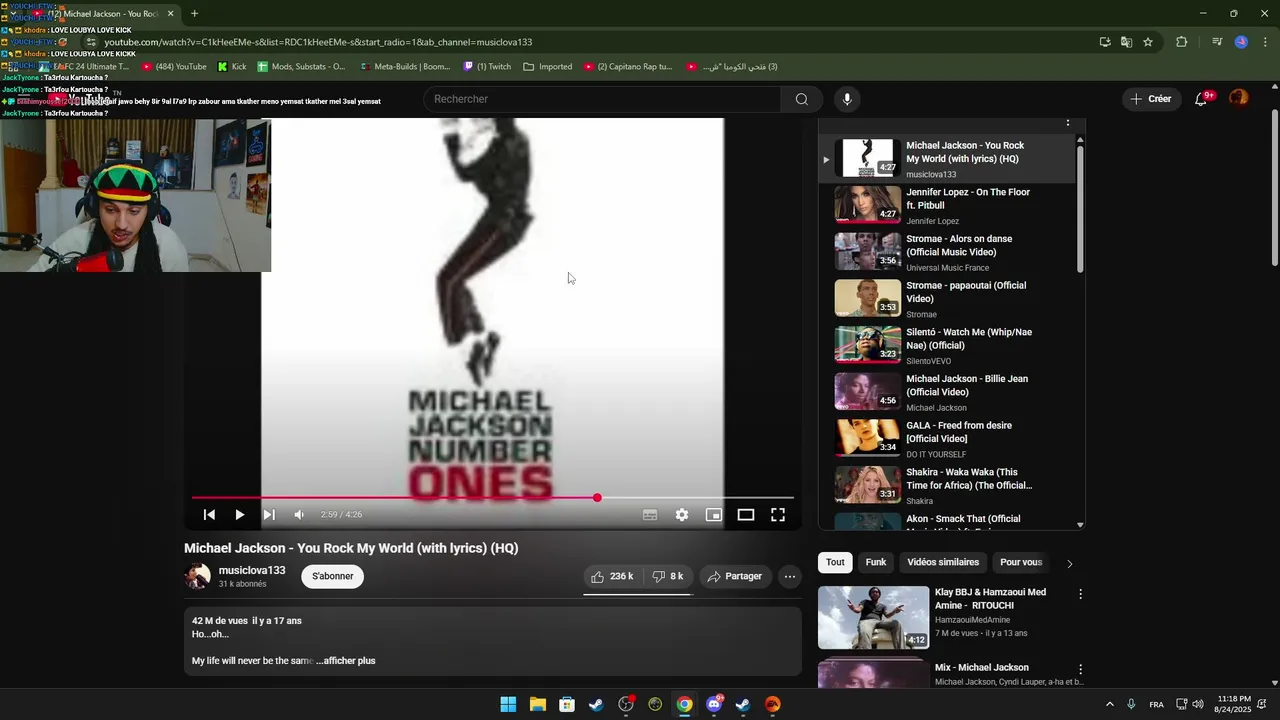Open the Créer create menu
Image resolution: width=1280 pixels, height=720 pixels.
click(x=1150, y=99)
